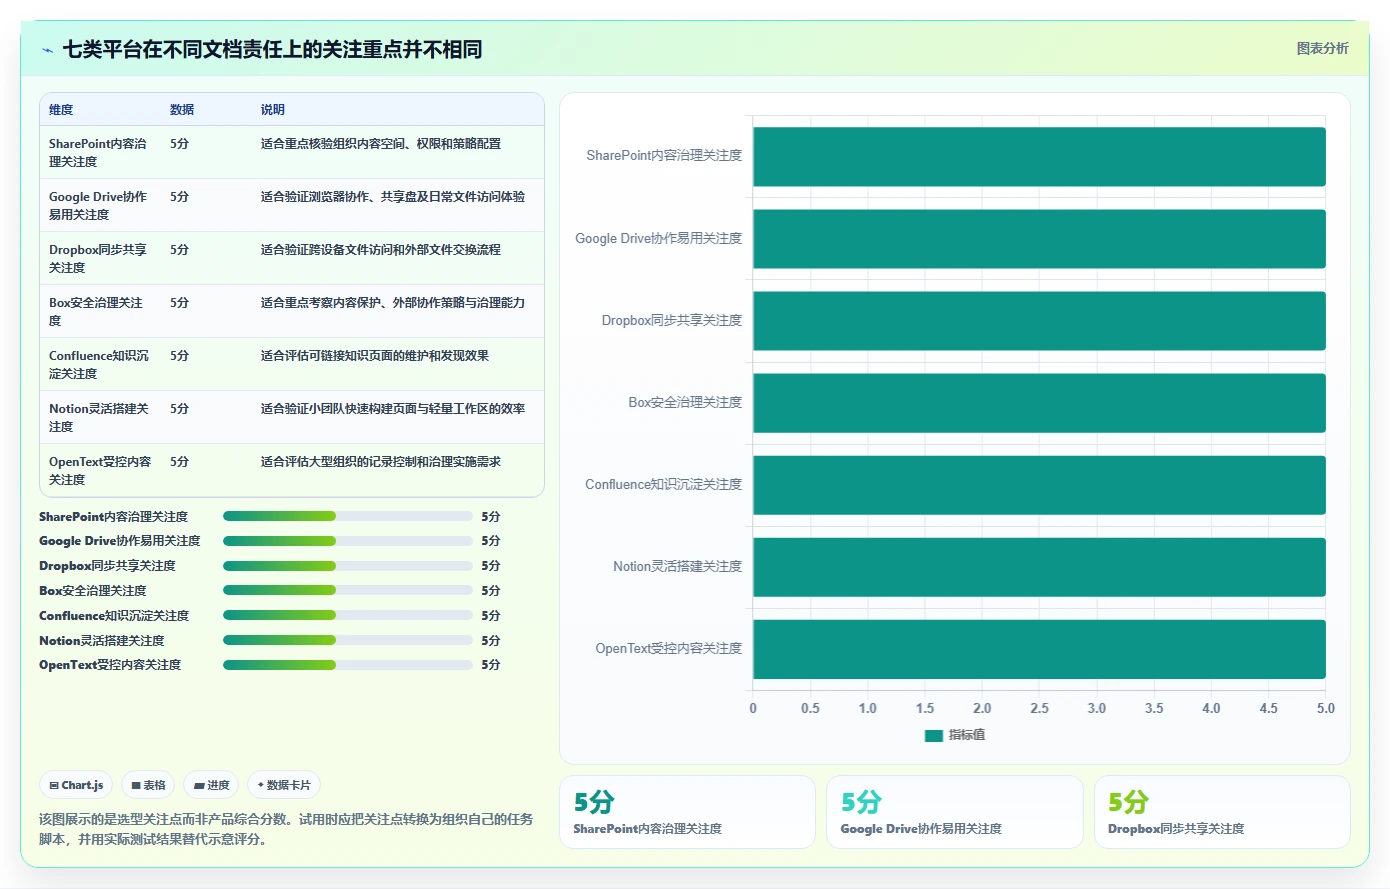This screenshot has width=1390, height=889.
Task: Select table cell SharePoint内容治理关注度
Action: (x=100, y=152)
